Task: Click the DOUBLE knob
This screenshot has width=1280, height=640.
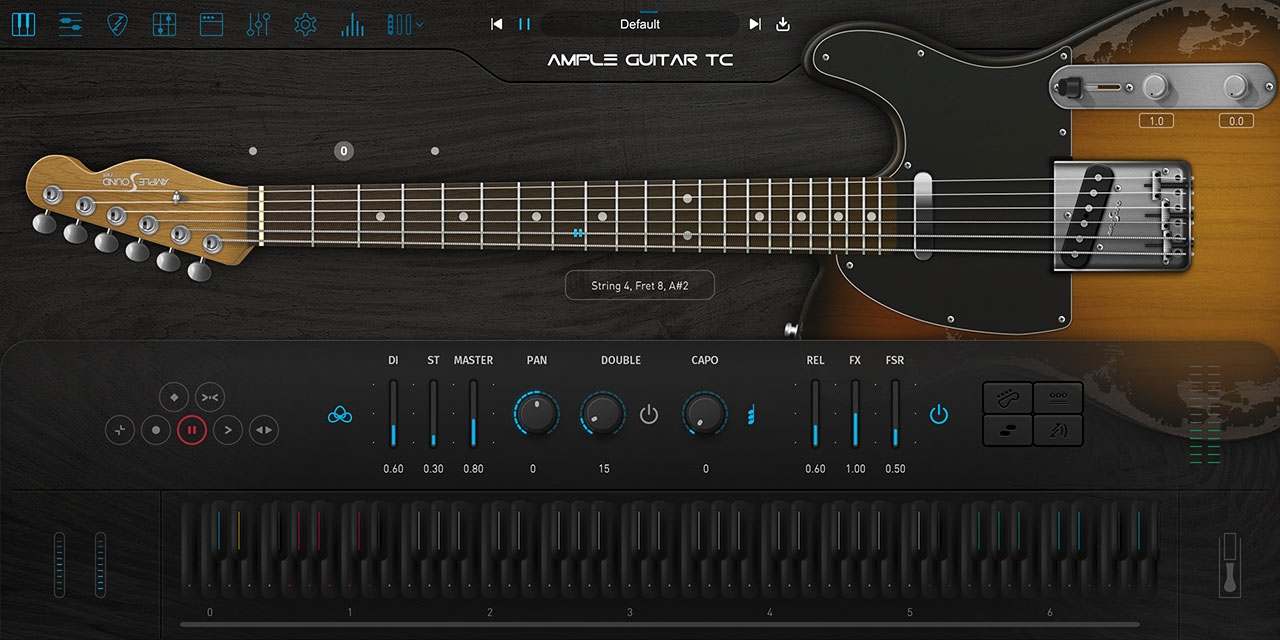Action: (604, 413)
